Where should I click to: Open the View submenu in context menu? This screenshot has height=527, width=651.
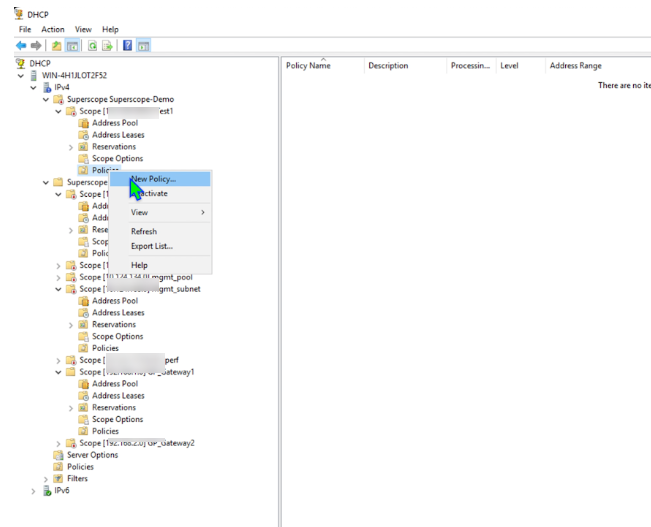[140, 212]
